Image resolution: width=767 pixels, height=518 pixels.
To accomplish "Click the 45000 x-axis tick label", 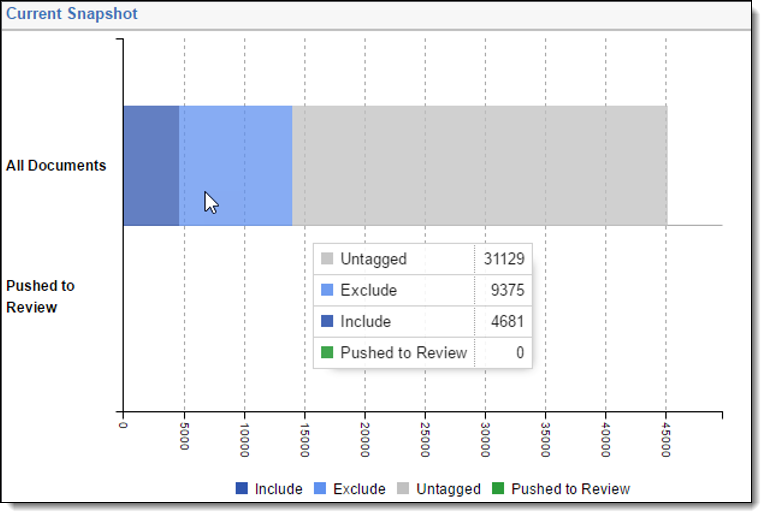I will pos(666,437).
